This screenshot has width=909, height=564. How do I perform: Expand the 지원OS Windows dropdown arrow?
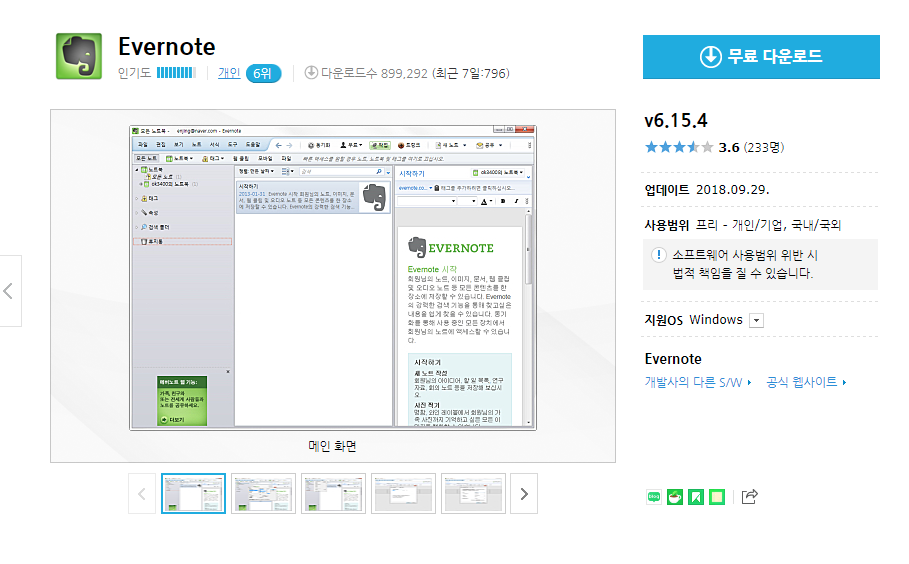(x=757, y=321)
